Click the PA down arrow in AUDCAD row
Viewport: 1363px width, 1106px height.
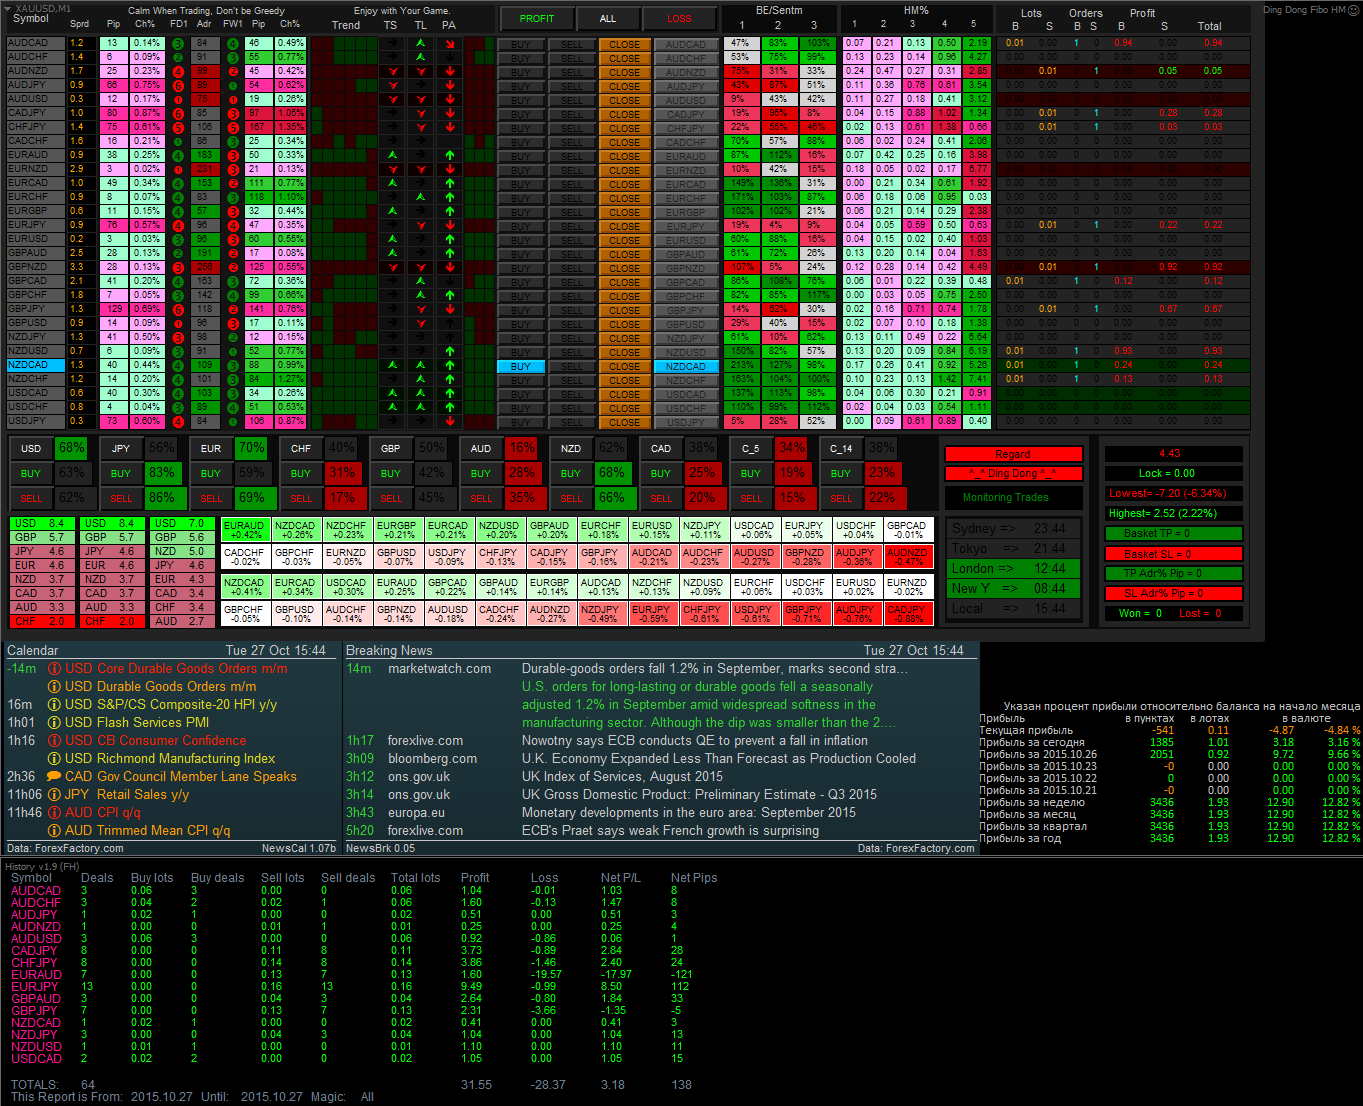[449, 44]
